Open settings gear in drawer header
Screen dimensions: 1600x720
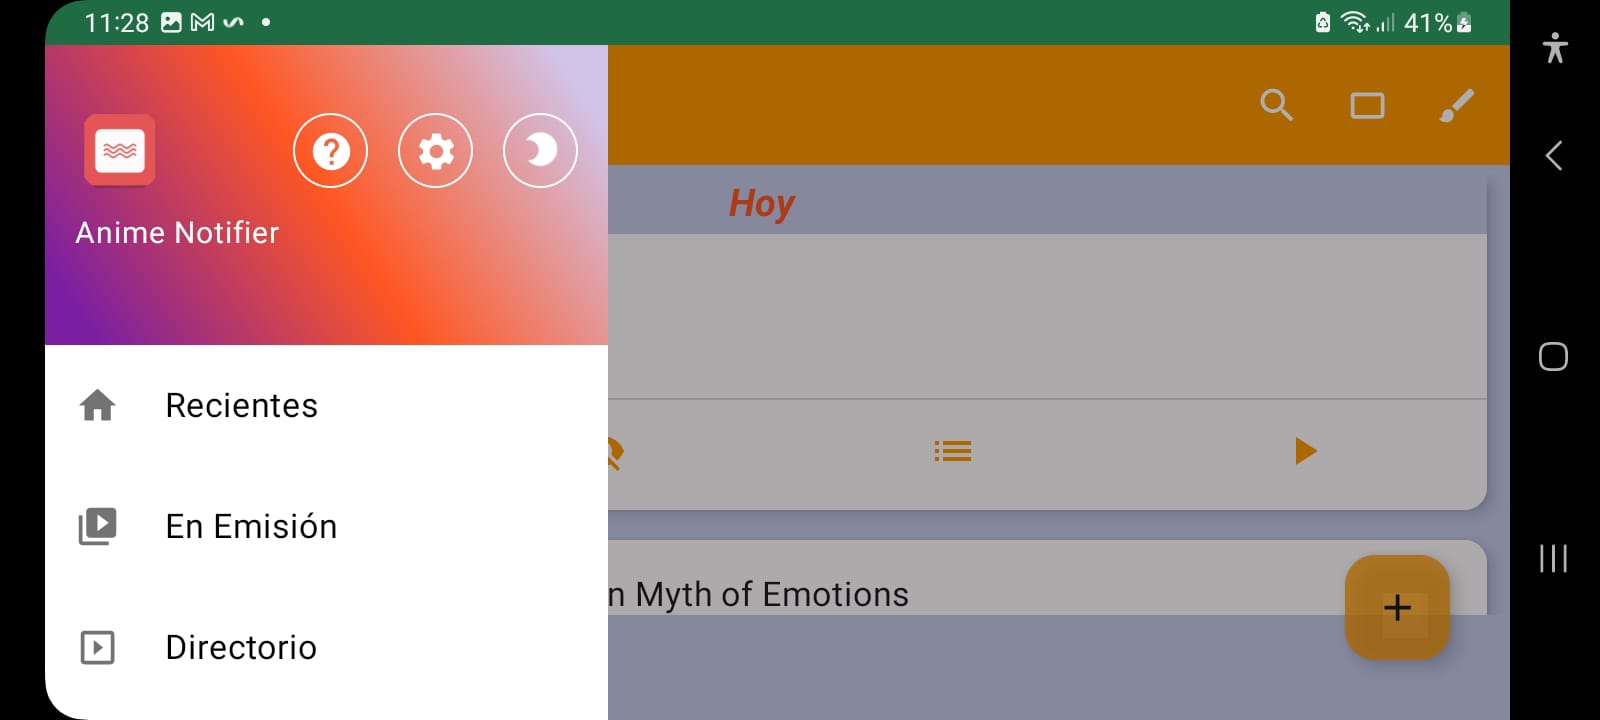point(435,151)
